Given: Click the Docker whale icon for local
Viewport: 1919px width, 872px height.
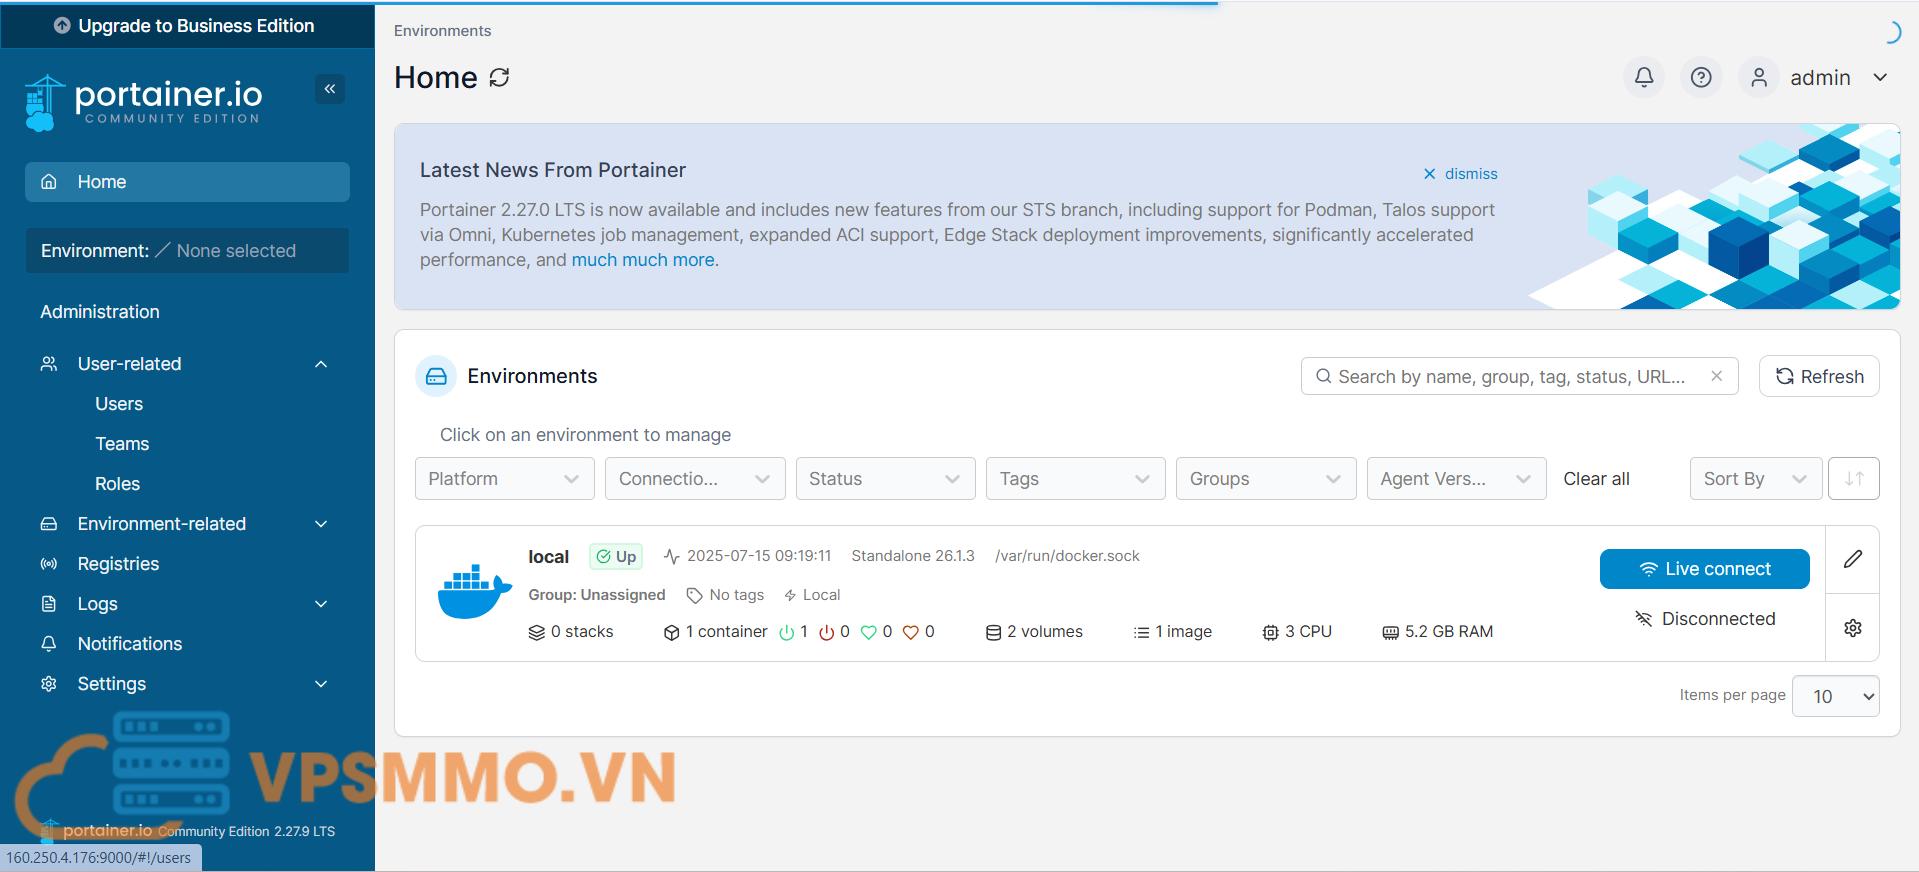Looking at the screenshot, I should pos(474,592).
